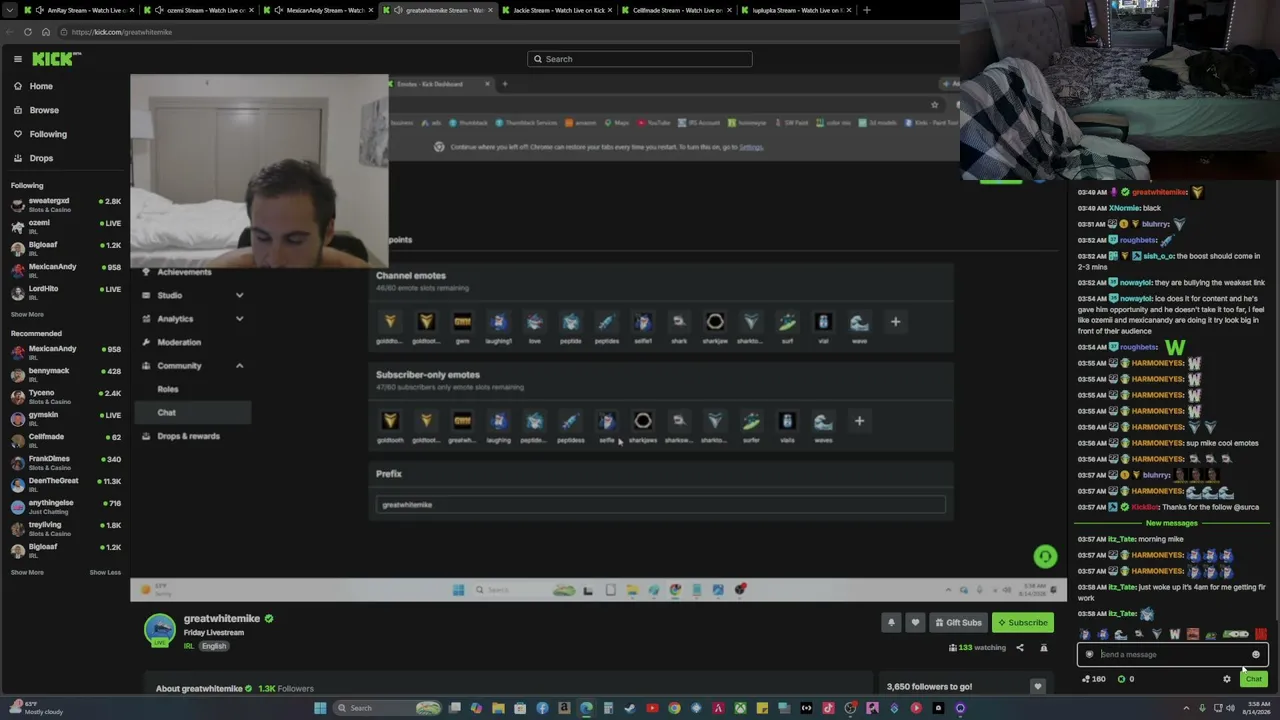Click the green stream refresh button
The height and width of the screenshot is (720, 1280).
coord(1045,557)
